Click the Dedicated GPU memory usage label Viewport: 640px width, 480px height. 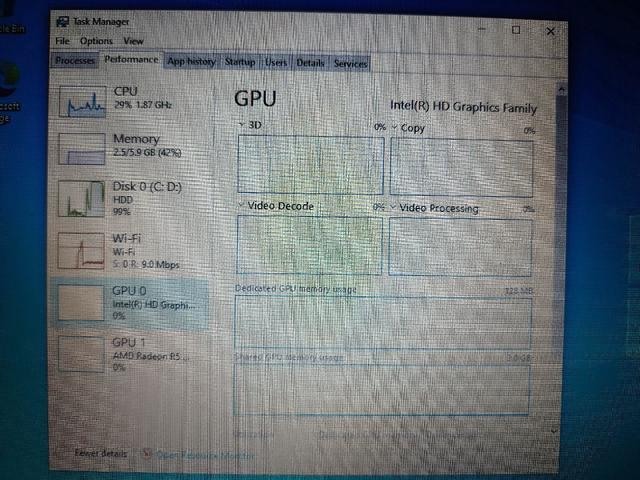tap(296, 289)
